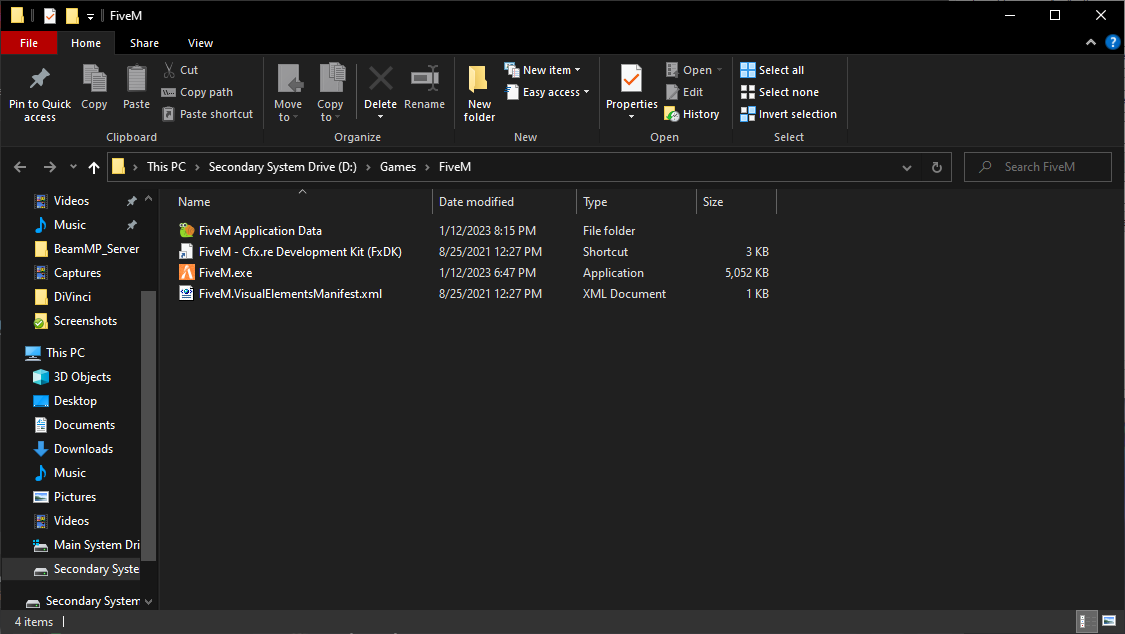Click the Open ribbon button
Viewport: 1125px width, 634px height.
click(694, 70)
